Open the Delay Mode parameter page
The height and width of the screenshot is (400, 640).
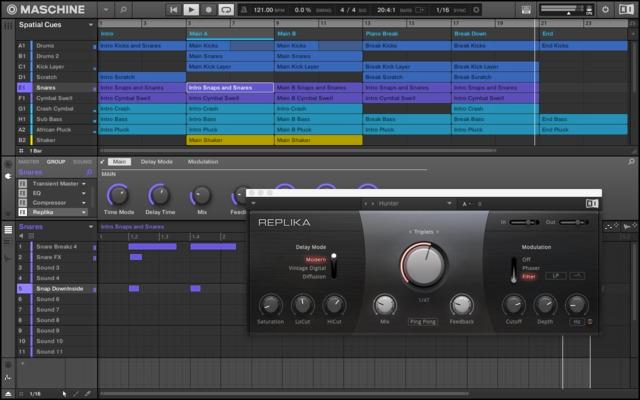(x=157, y=162)
